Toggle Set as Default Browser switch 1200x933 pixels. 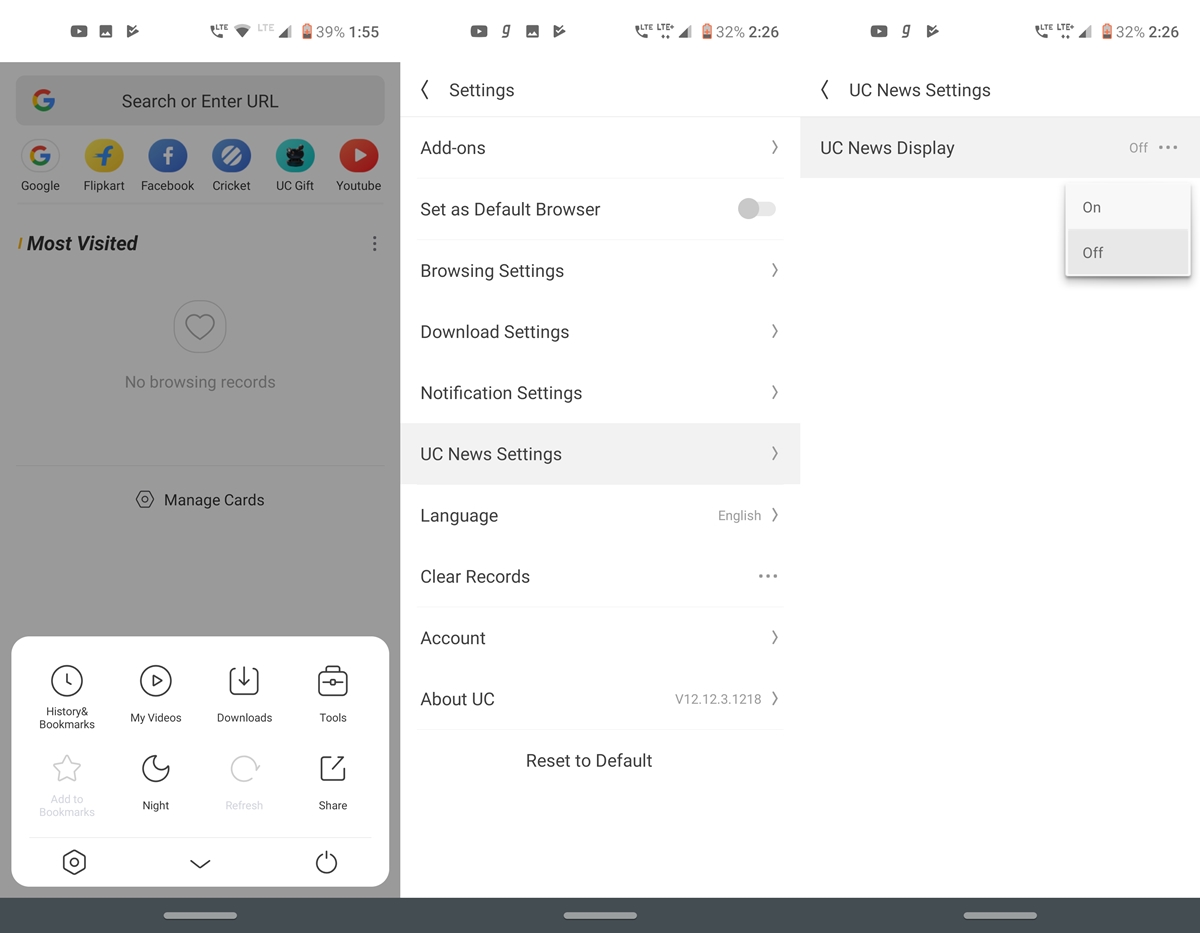click(757, 209)
